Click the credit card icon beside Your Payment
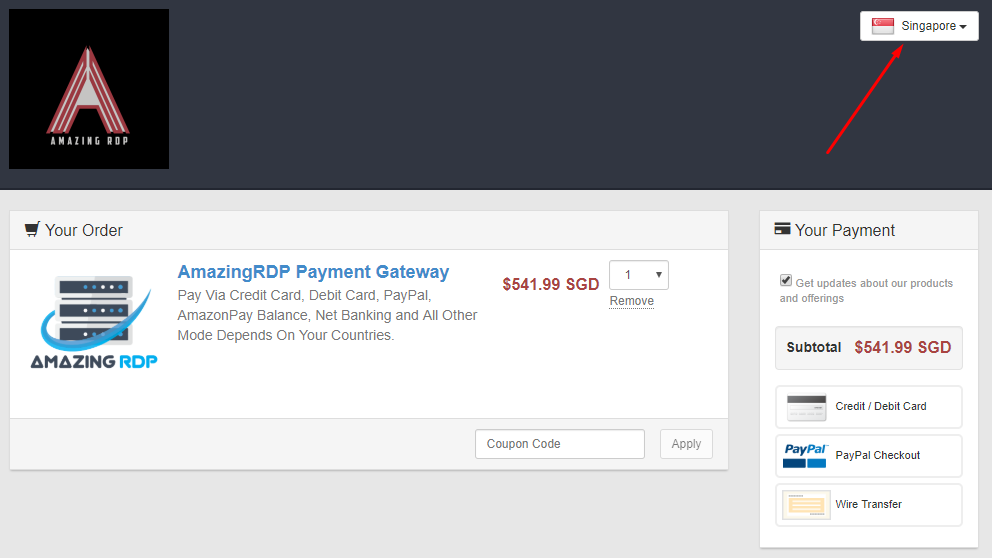 coord(782,230)
